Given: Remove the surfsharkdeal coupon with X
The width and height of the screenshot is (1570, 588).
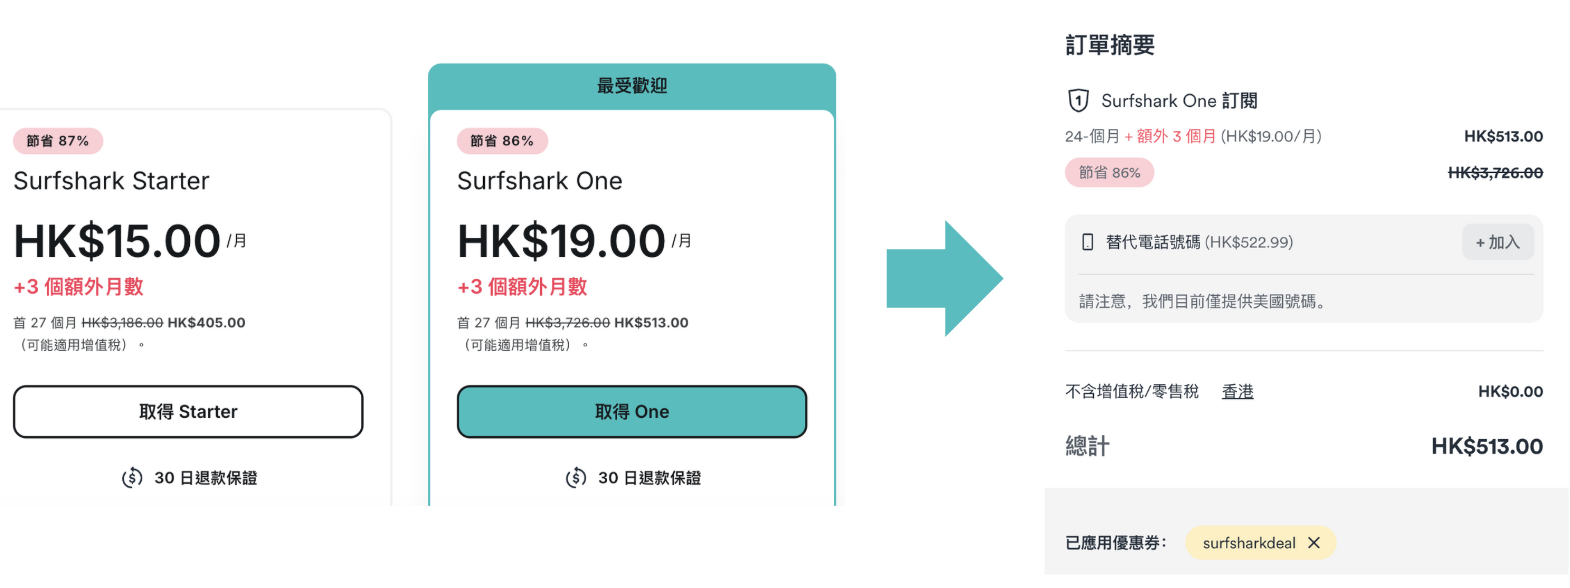Looking at the screenshot, I should coord(1314,543).
